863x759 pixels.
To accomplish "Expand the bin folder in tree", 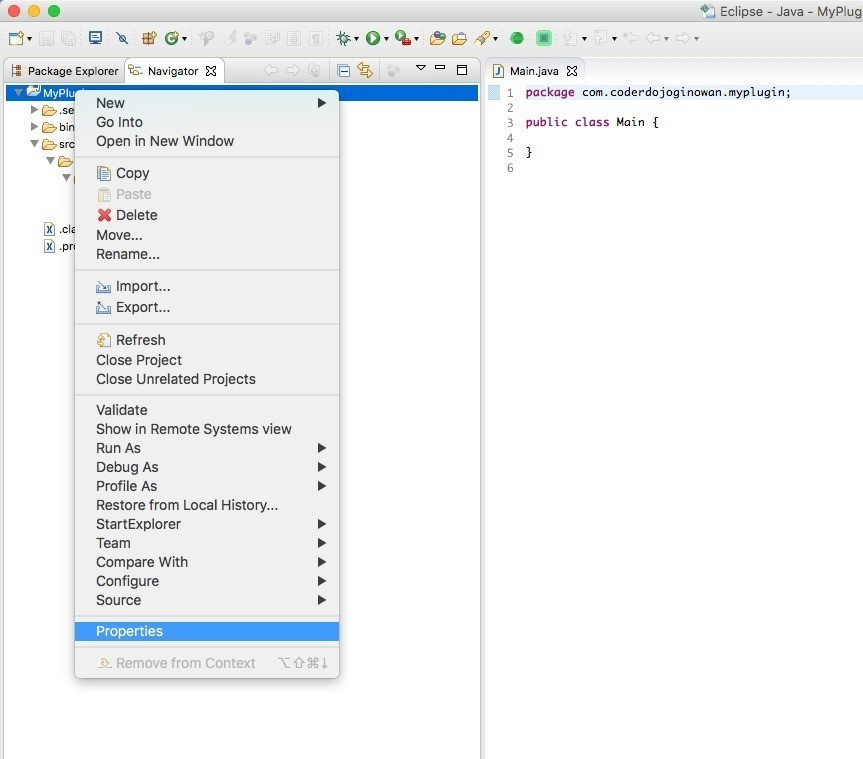I will pyautogui.click(x=35, y=127).
